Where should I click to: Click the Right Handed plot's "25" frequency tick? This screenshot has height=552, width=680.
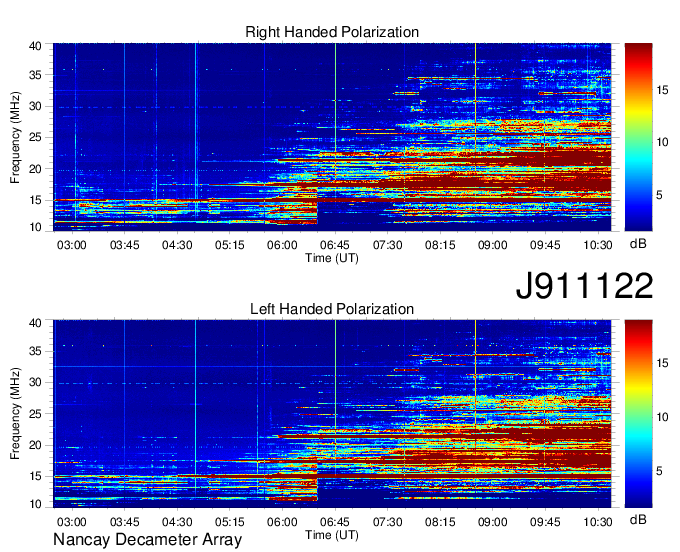click(35, 137)
